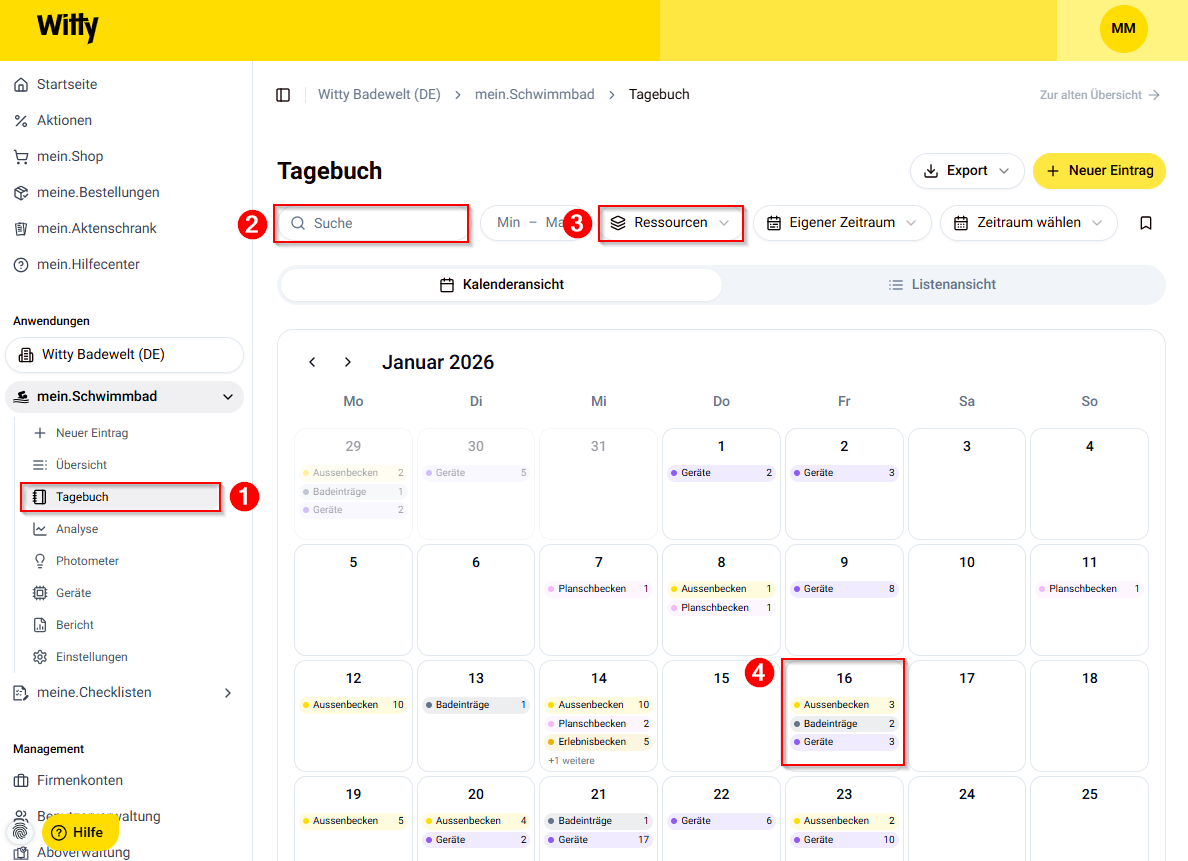
Task: Click the fingerprint icon at bottom left
Action: point(20,832)
